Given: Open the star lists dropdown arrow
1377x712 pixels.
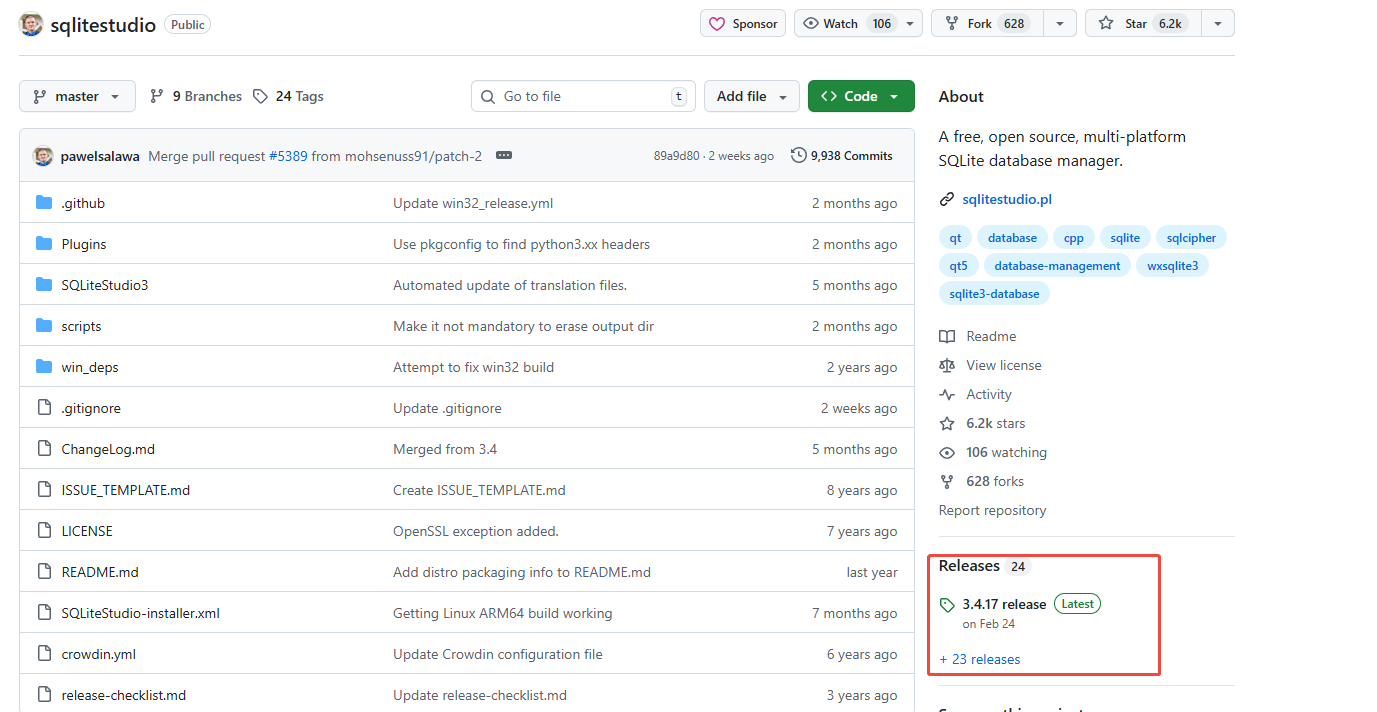Looking at the screenshot, I should (1217, 23).
